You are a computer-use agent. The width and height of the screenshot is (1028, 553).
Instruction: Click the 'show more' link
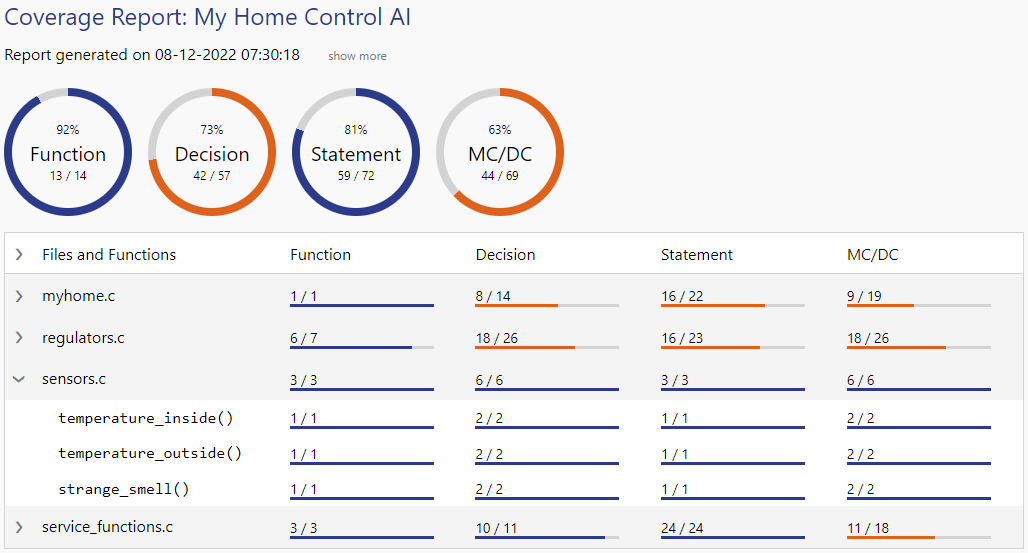(x=357, y=56)
